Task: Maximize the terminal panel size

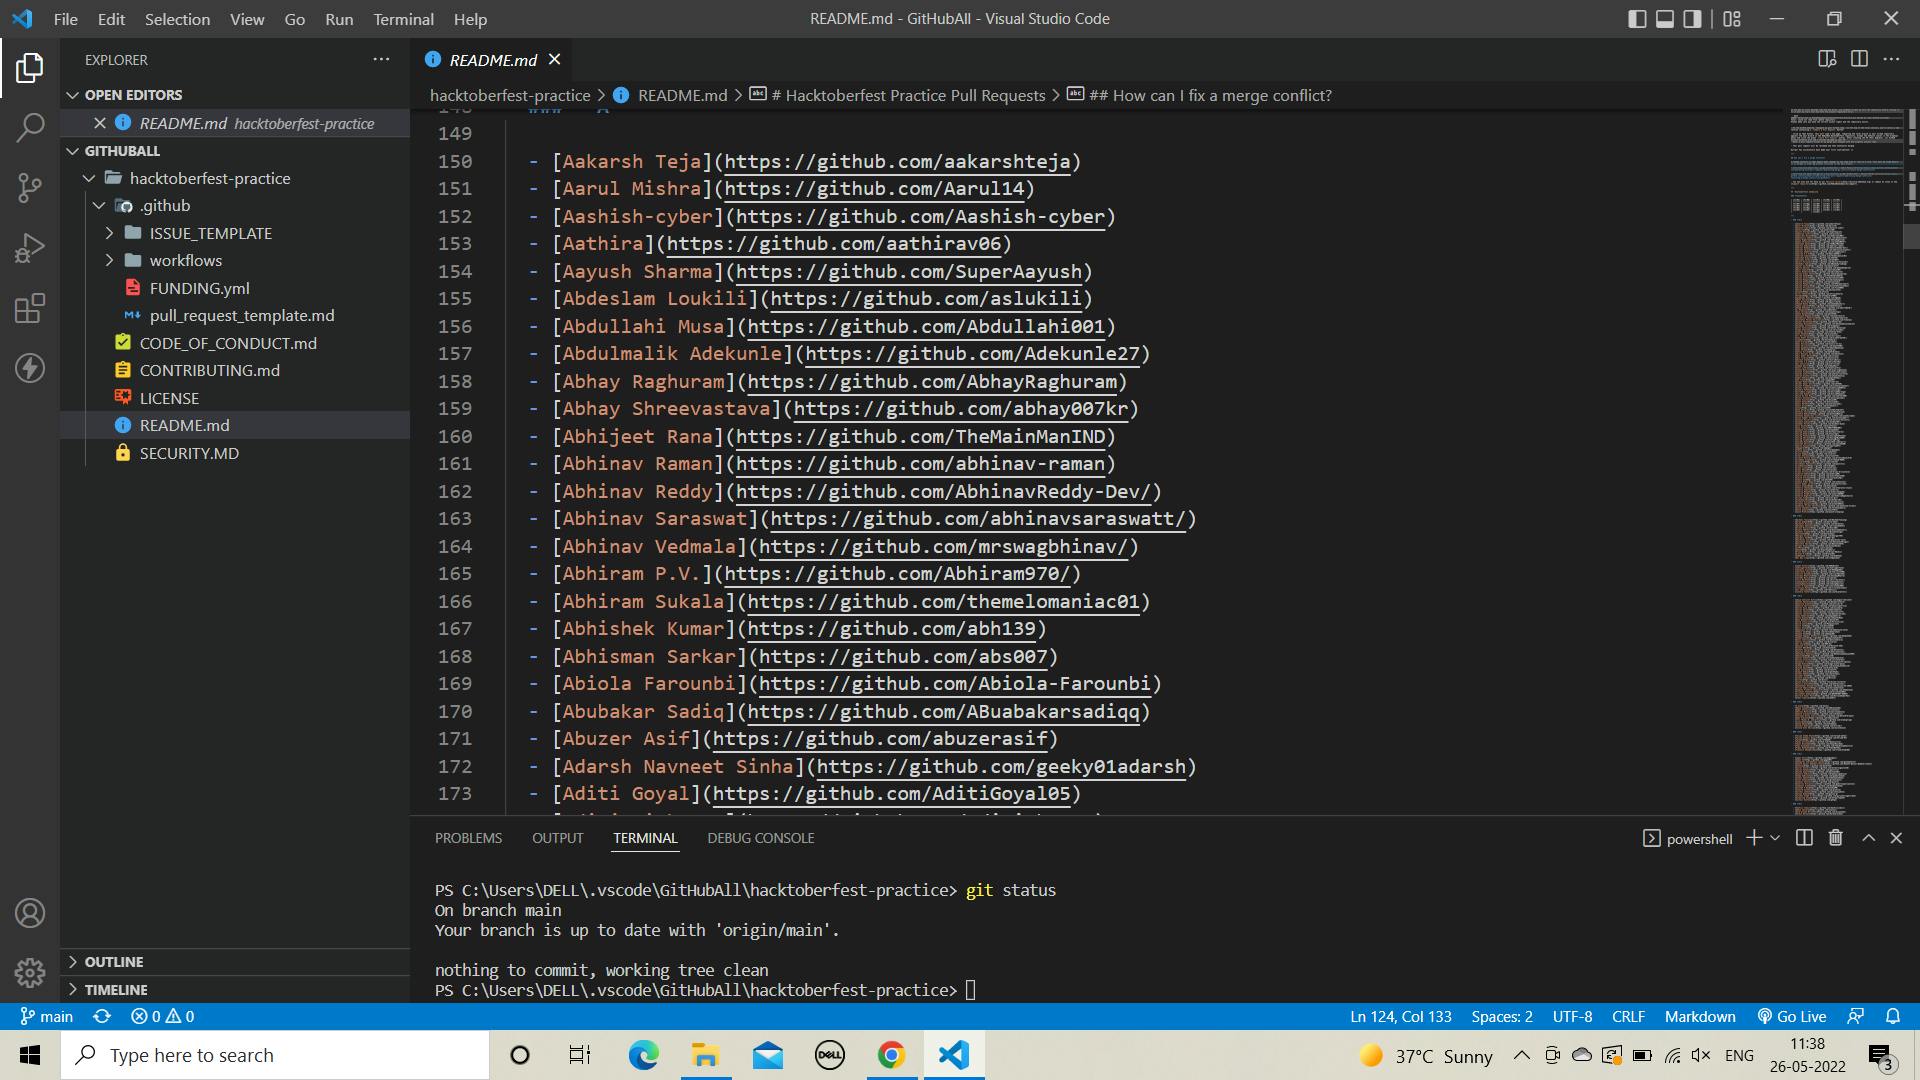Action: pos(1868,838)
